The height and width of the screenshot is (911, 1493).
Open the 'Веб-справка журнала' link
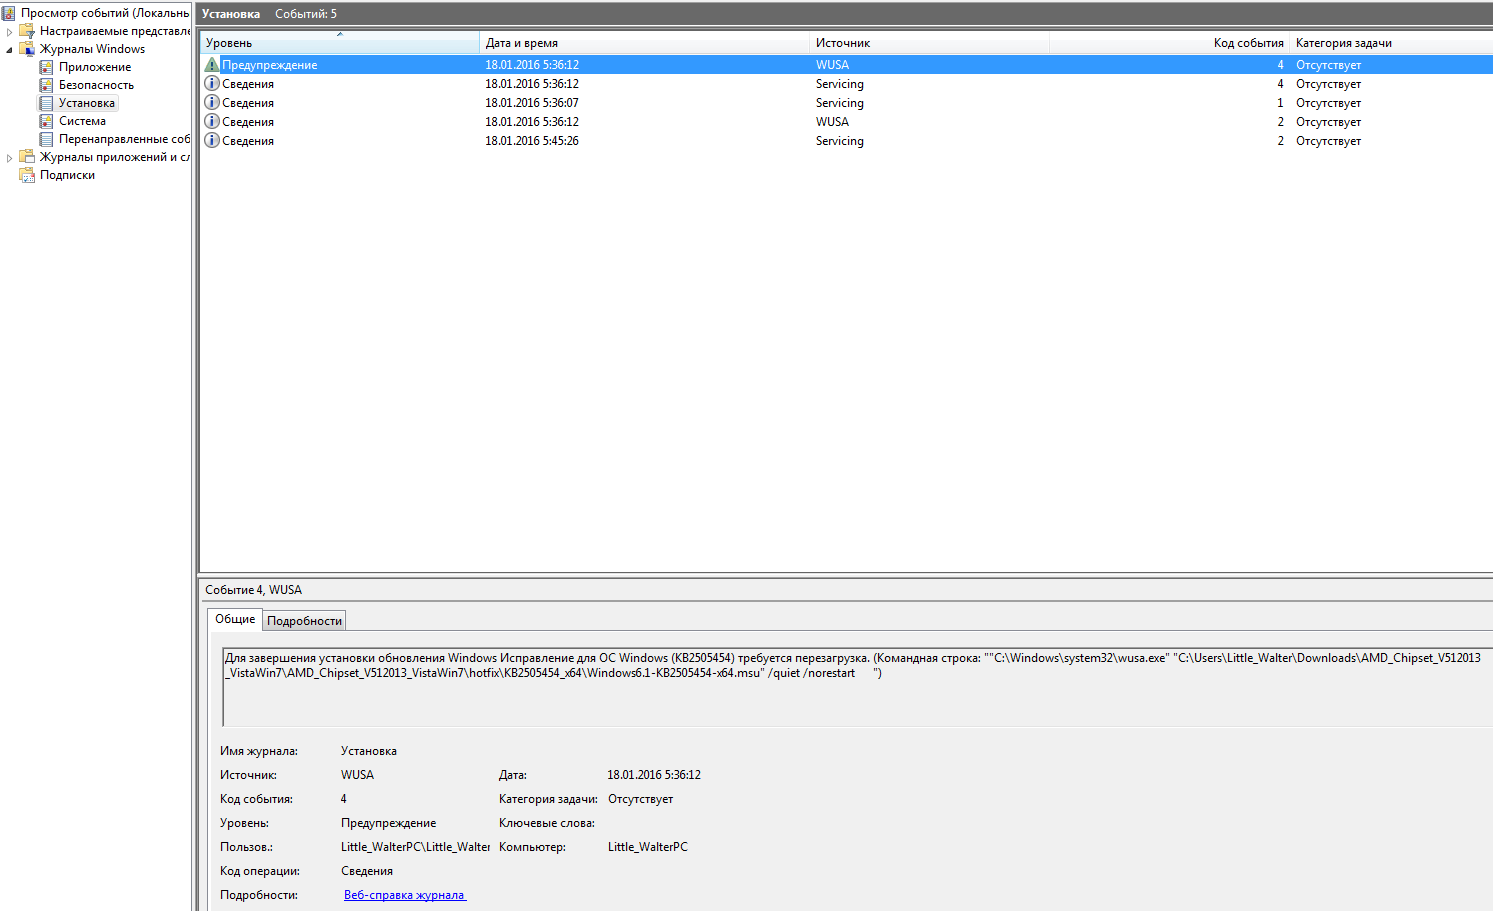pyautogui.click(x=405, y=895)
